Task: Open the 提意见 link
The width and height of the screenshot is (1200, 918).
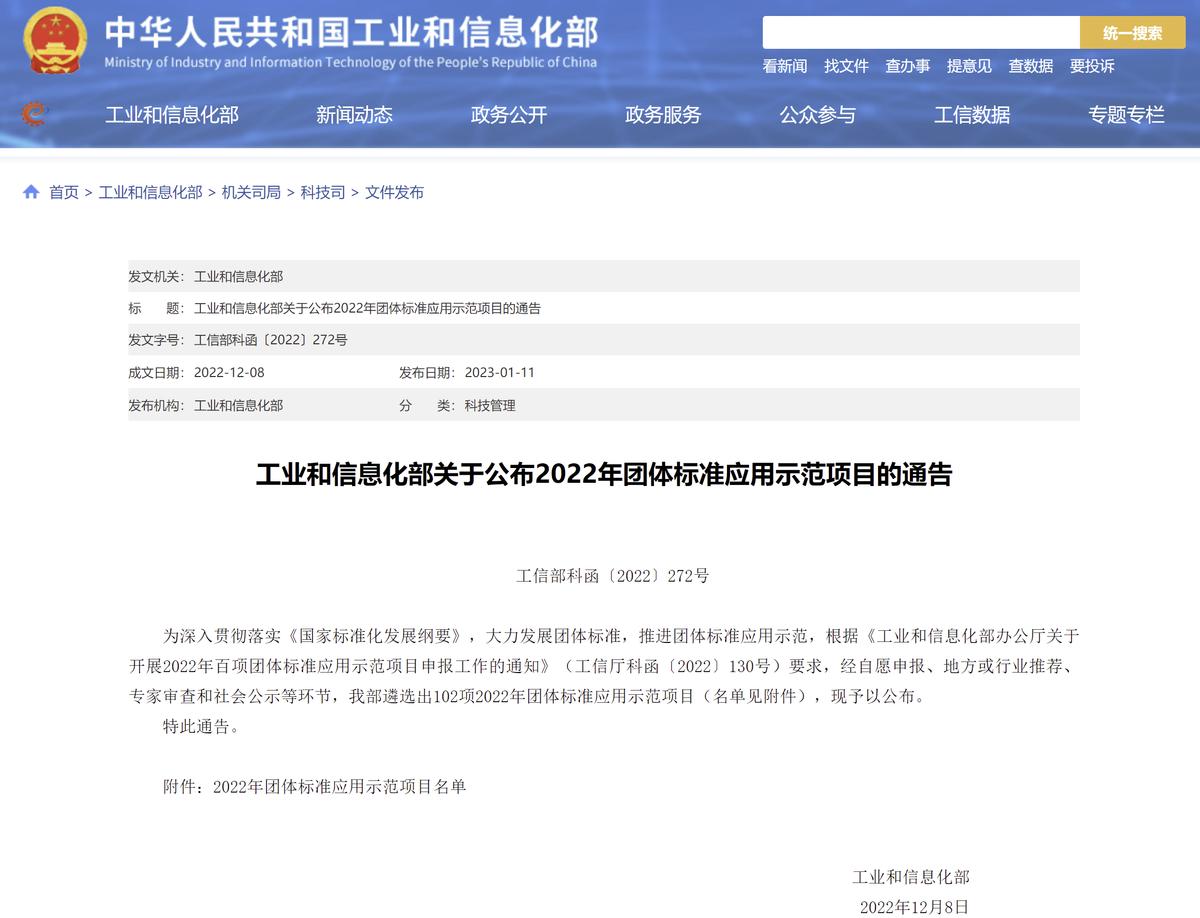Action: tap(968, 66)
